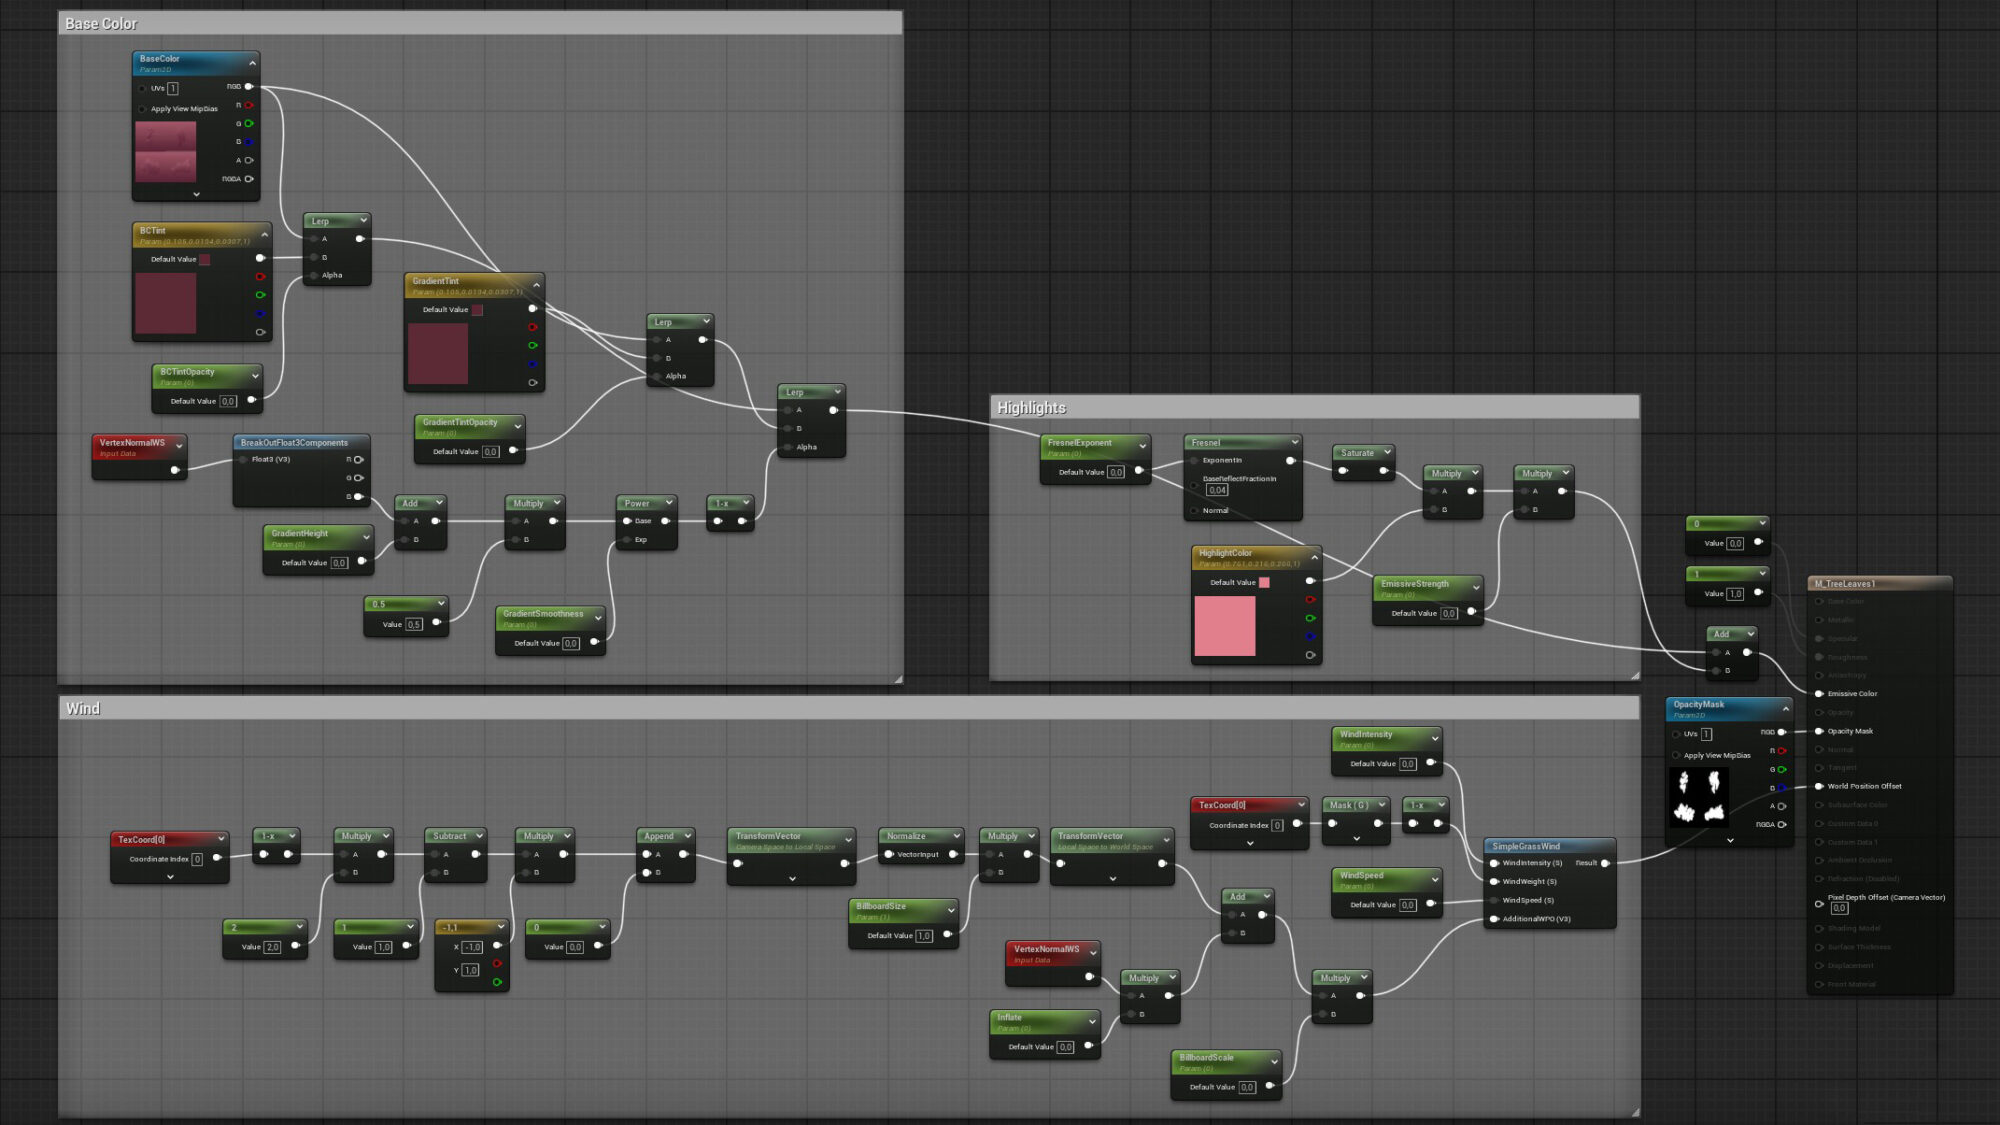
Task: Click World Position Offset pin on M_TreeLeaves1
Action: 1818,786
